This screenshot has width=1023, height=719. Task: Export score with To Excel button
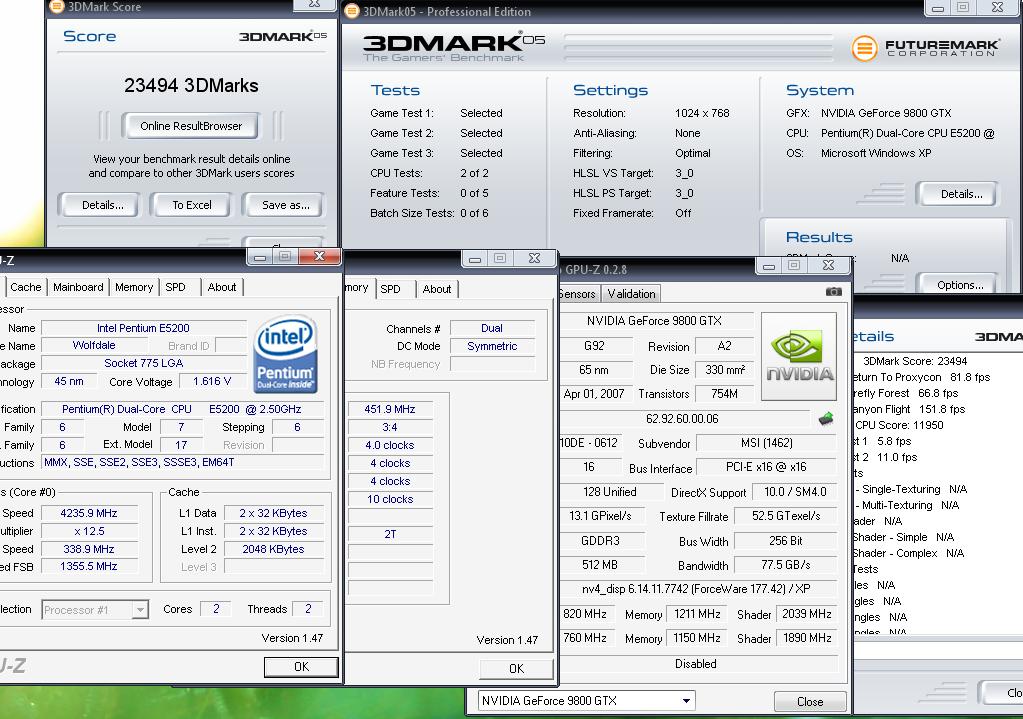[x=191, y=205]
